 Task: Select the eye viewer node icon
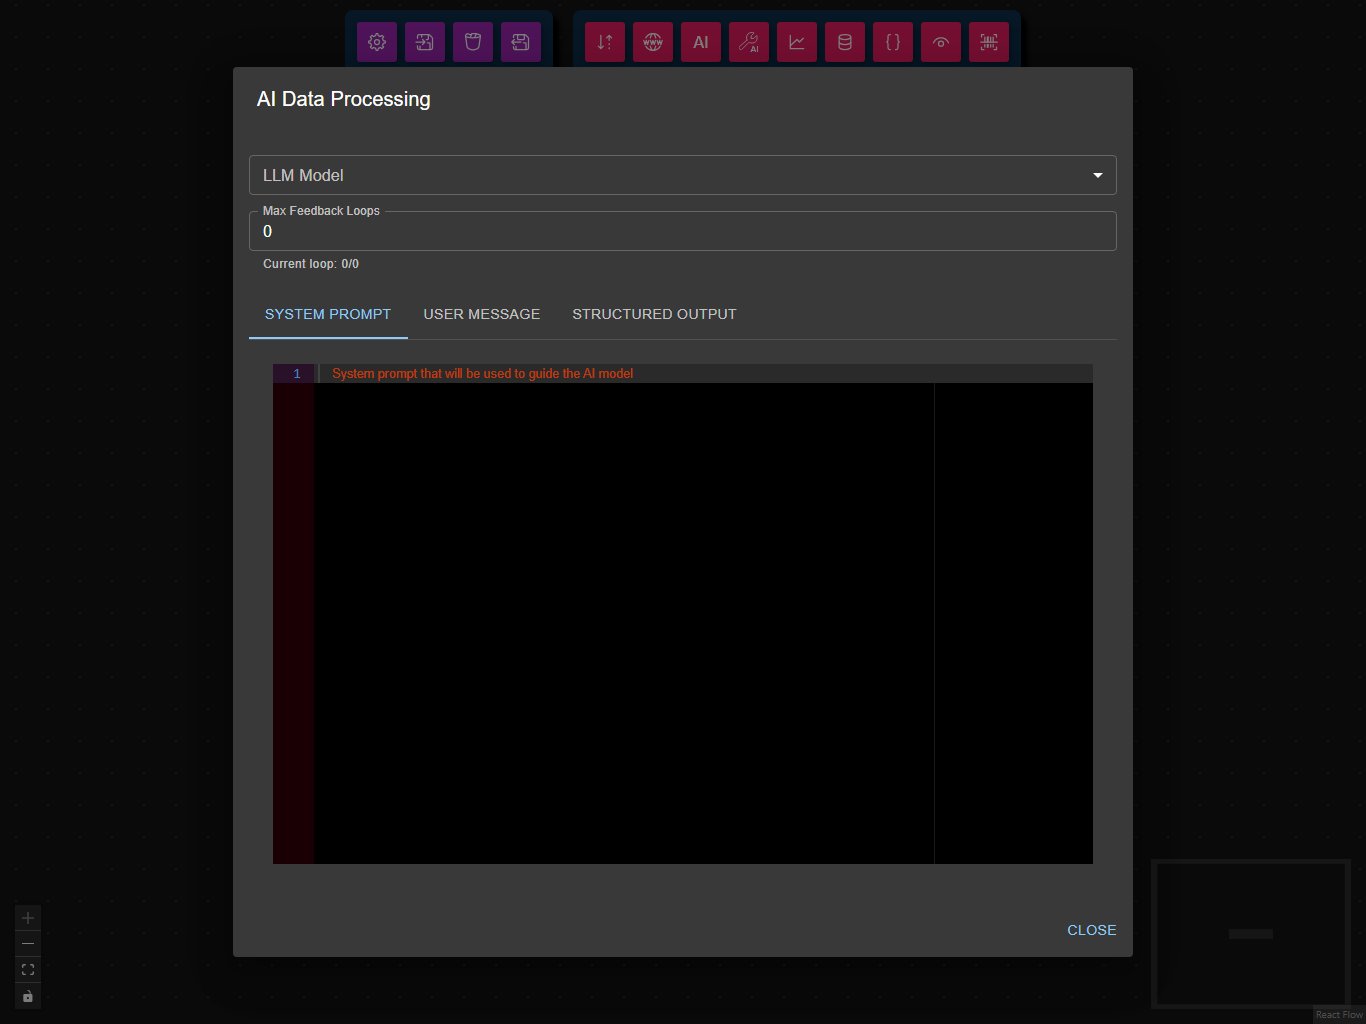[x=941, y=42]
